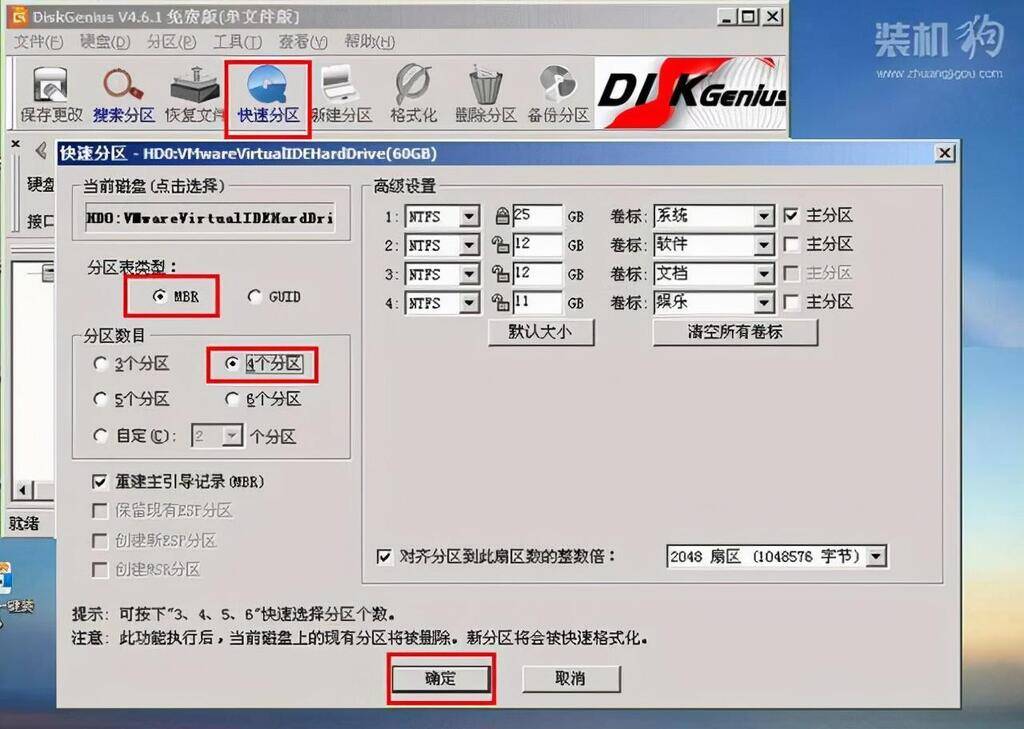1024x729 pixels.
Task: Enable 主分区 checkbox for partition 2
Action: pos(791,244)
